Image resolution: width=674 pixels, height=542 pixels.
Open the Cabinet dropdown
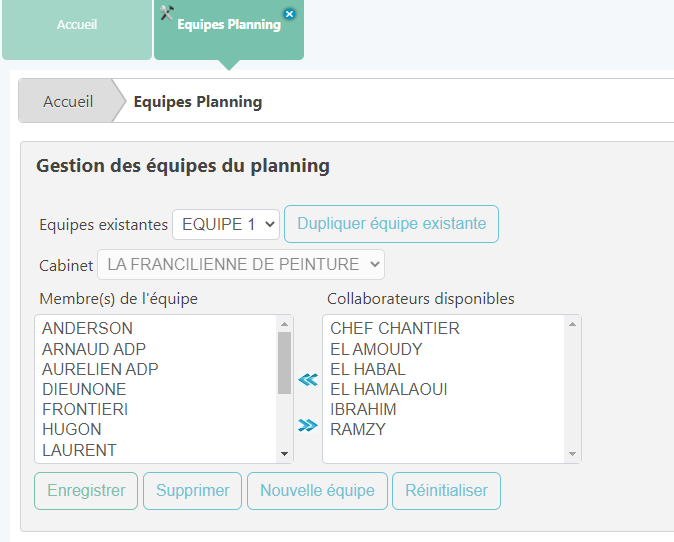(241, 265)
